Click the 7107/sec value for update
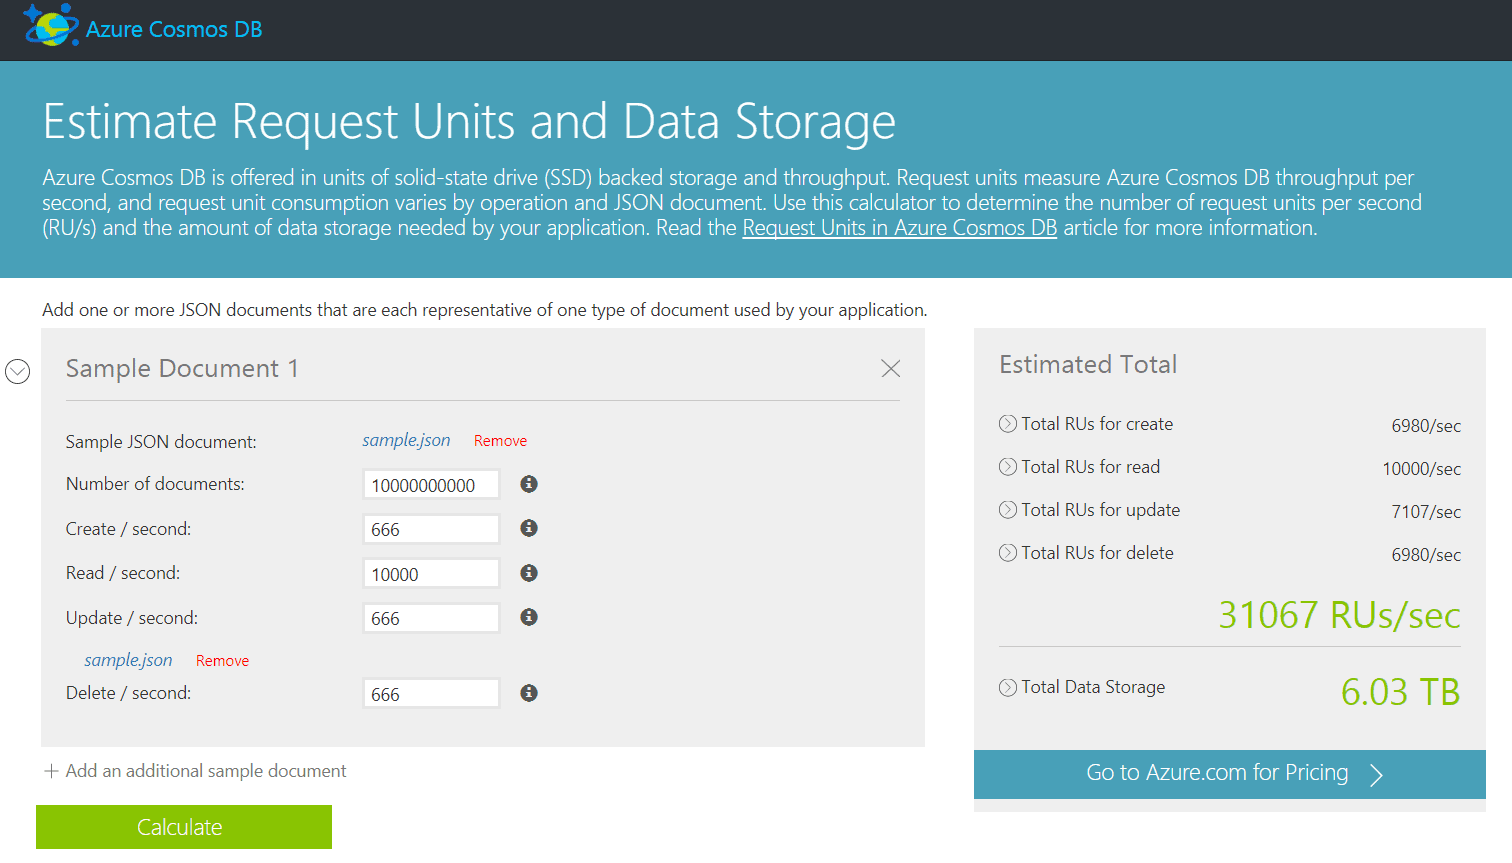 point(1426,512)
